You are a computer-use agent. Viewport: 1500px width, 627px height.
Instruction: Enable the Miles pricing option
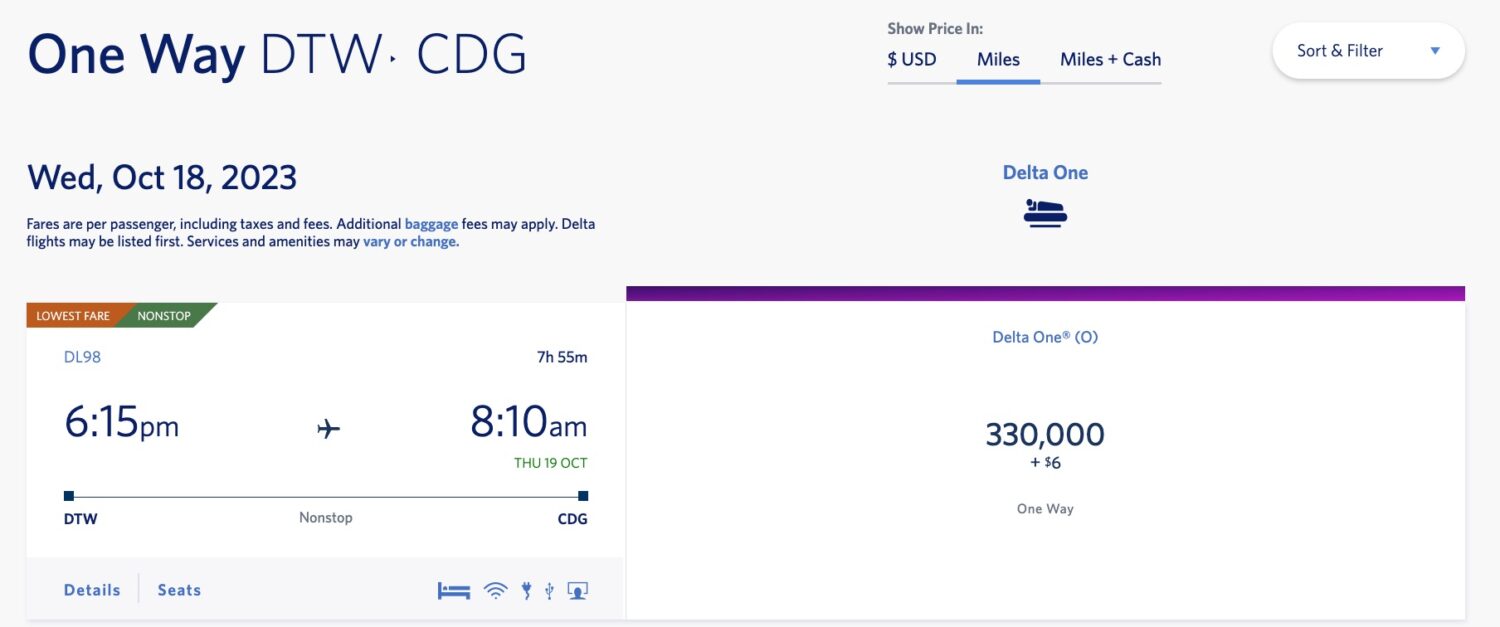click(997, 59)
